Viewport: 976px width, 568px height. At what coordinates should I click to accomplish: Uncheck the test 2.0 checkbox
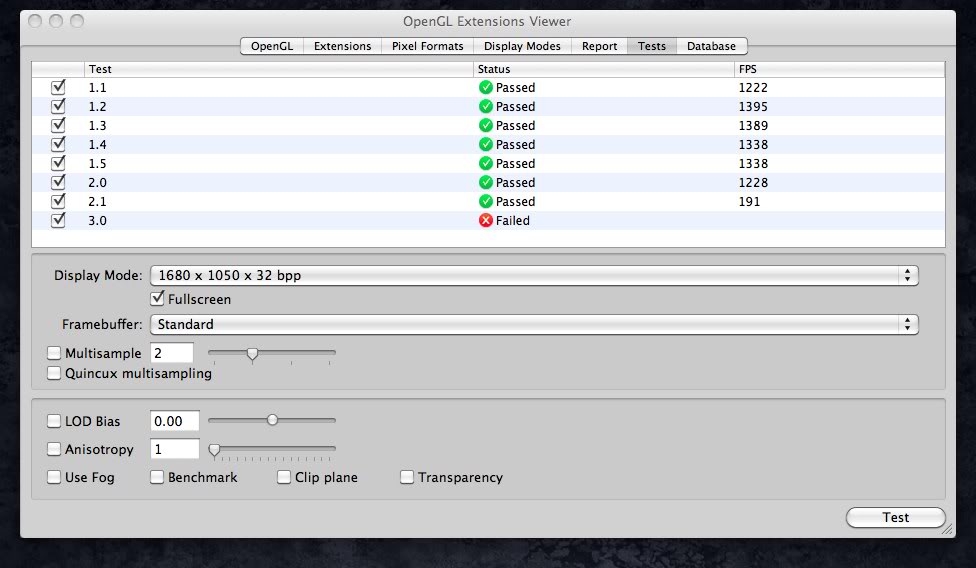point(58,182)
